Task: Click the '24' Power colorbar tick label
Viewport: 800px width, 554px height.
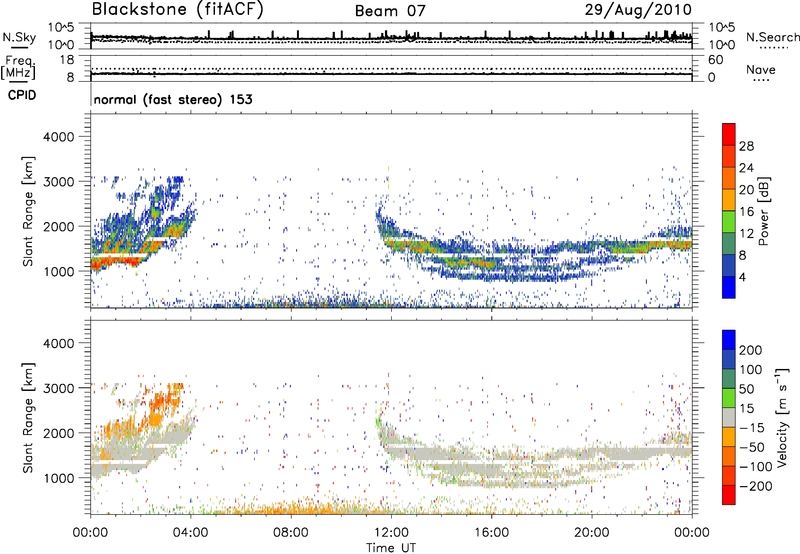Action: click(x=746, y=168)
